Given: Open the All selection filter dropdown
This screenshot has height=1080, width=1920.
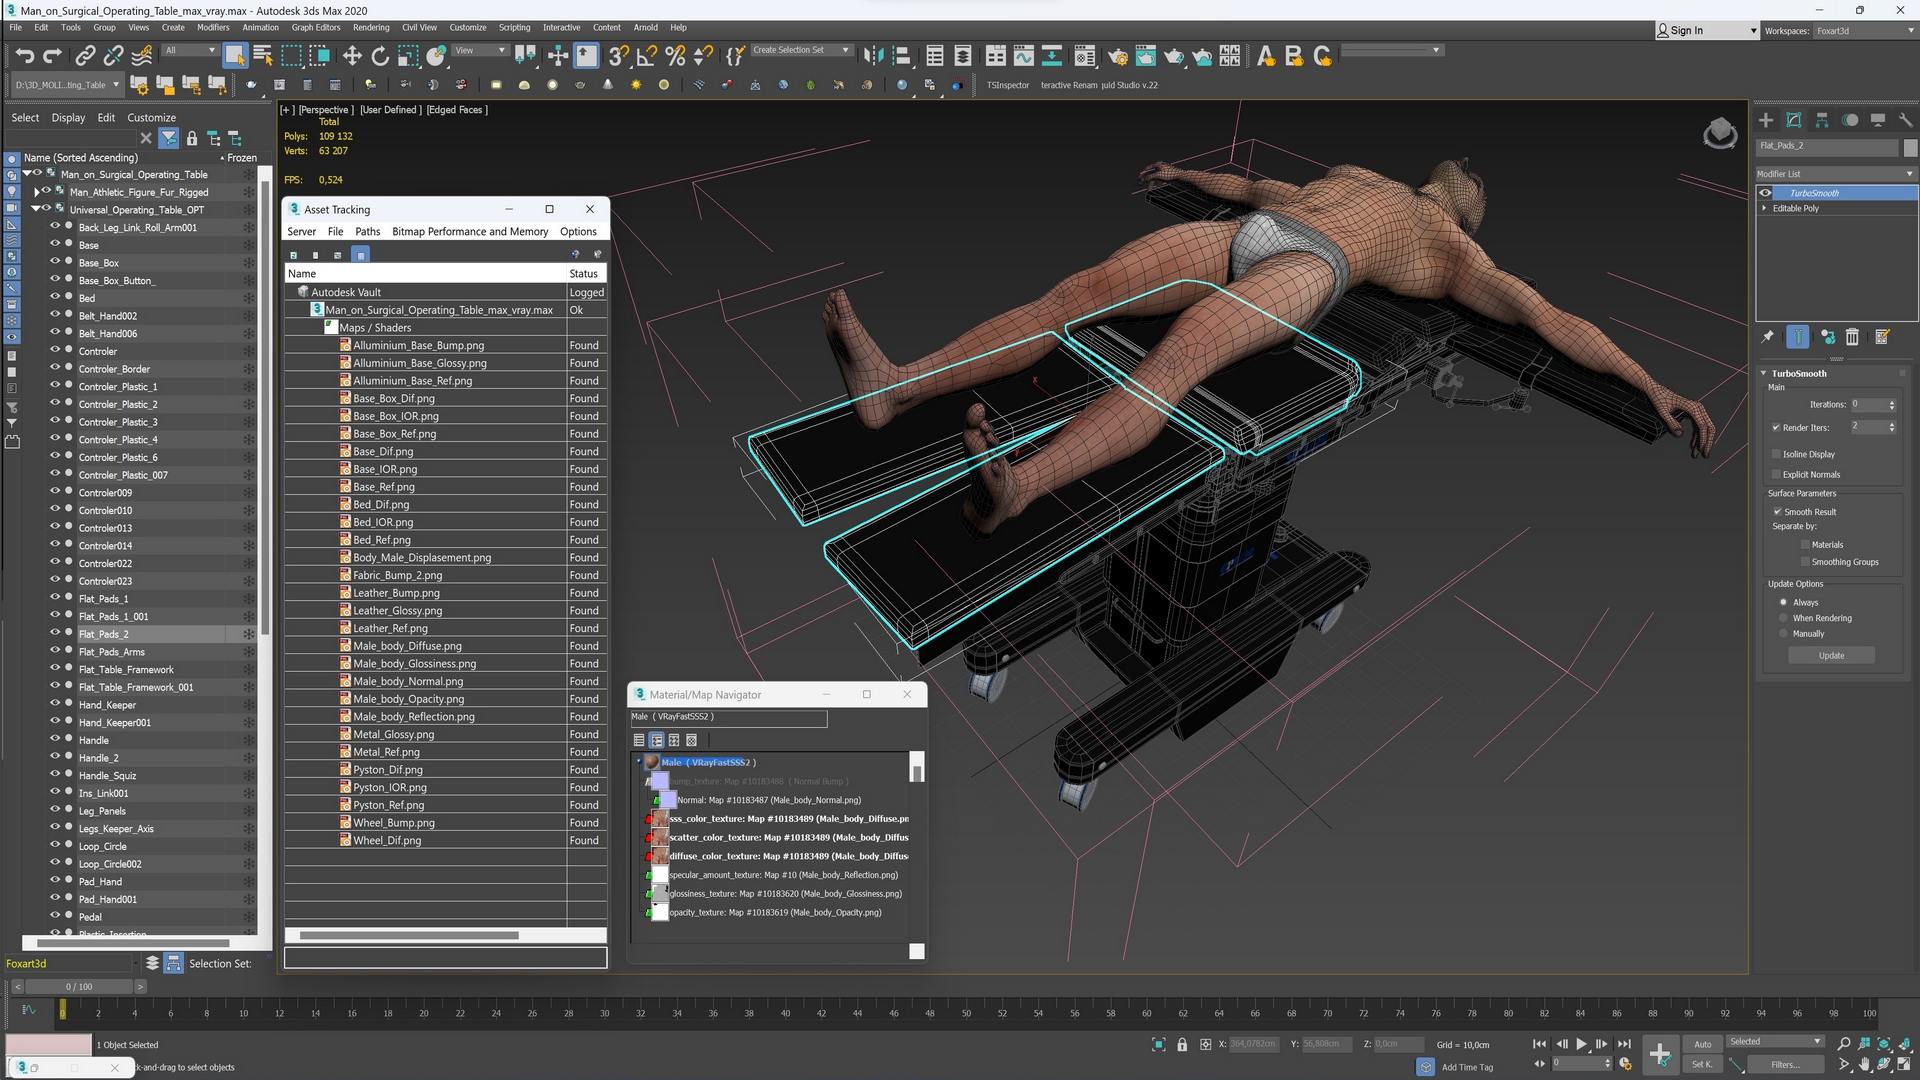Looking at the screenshot, I should coord(190,50).
